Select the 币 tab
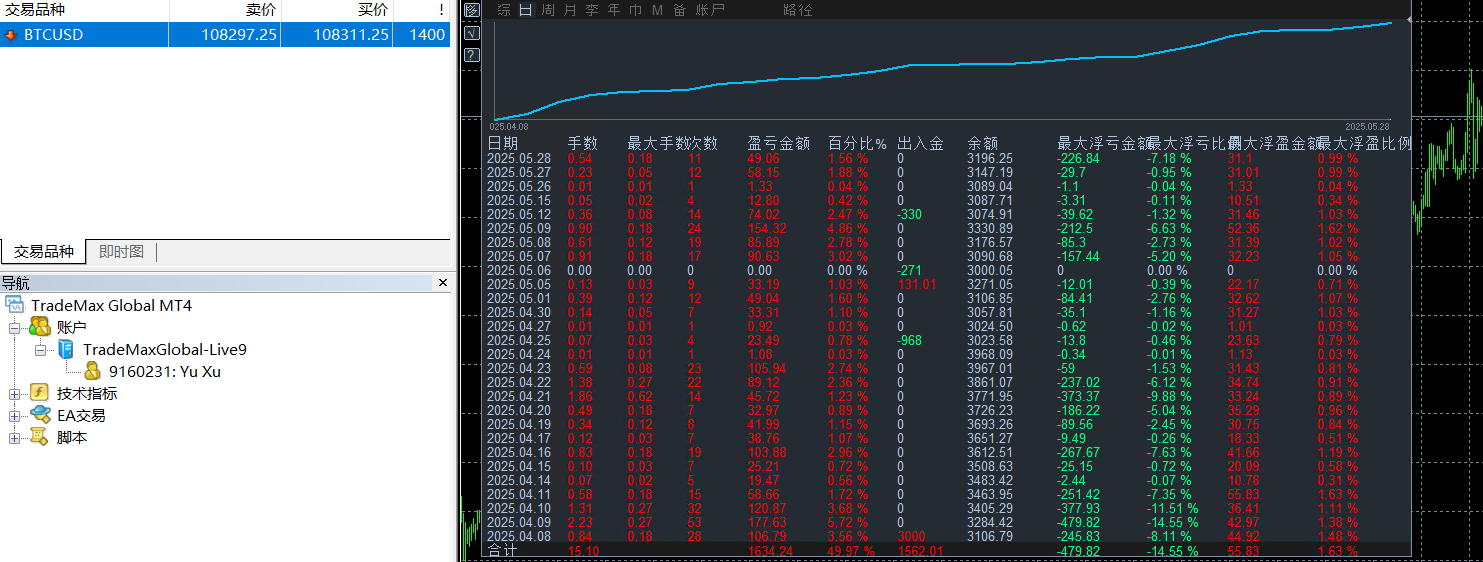 [636, 10]
